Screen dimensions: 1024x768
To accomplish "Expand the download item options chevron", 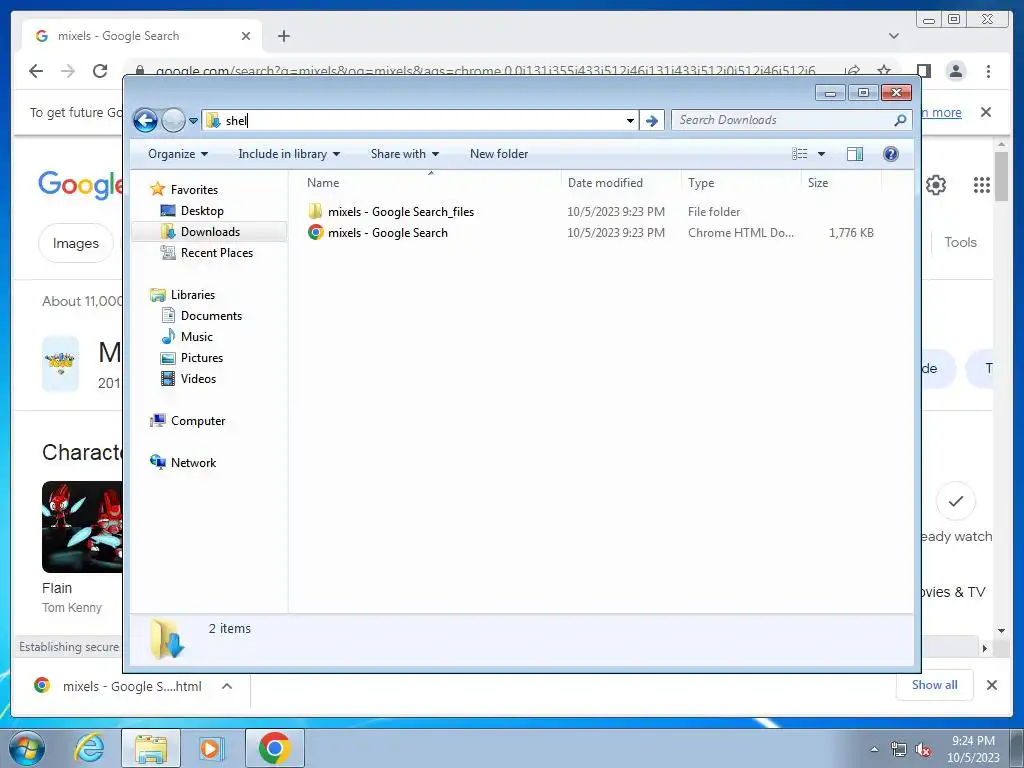I will [x=227, y=686].
